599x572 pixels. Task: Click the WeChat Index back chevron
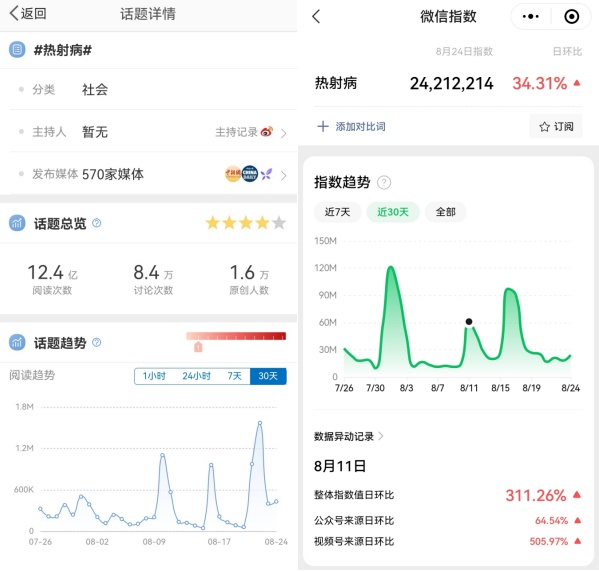(316, 16)
